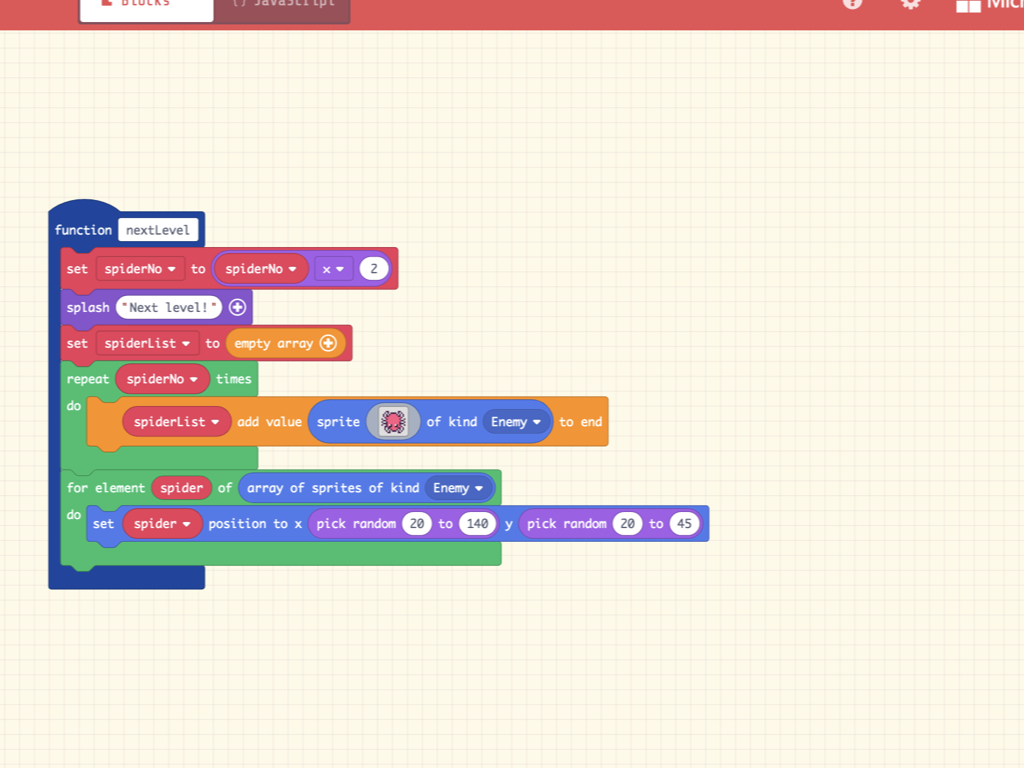The image size is (1024, 768).
Task: Open spiderList dropdown in add value block
Action: pyautogui.click(x=176, y=422)
